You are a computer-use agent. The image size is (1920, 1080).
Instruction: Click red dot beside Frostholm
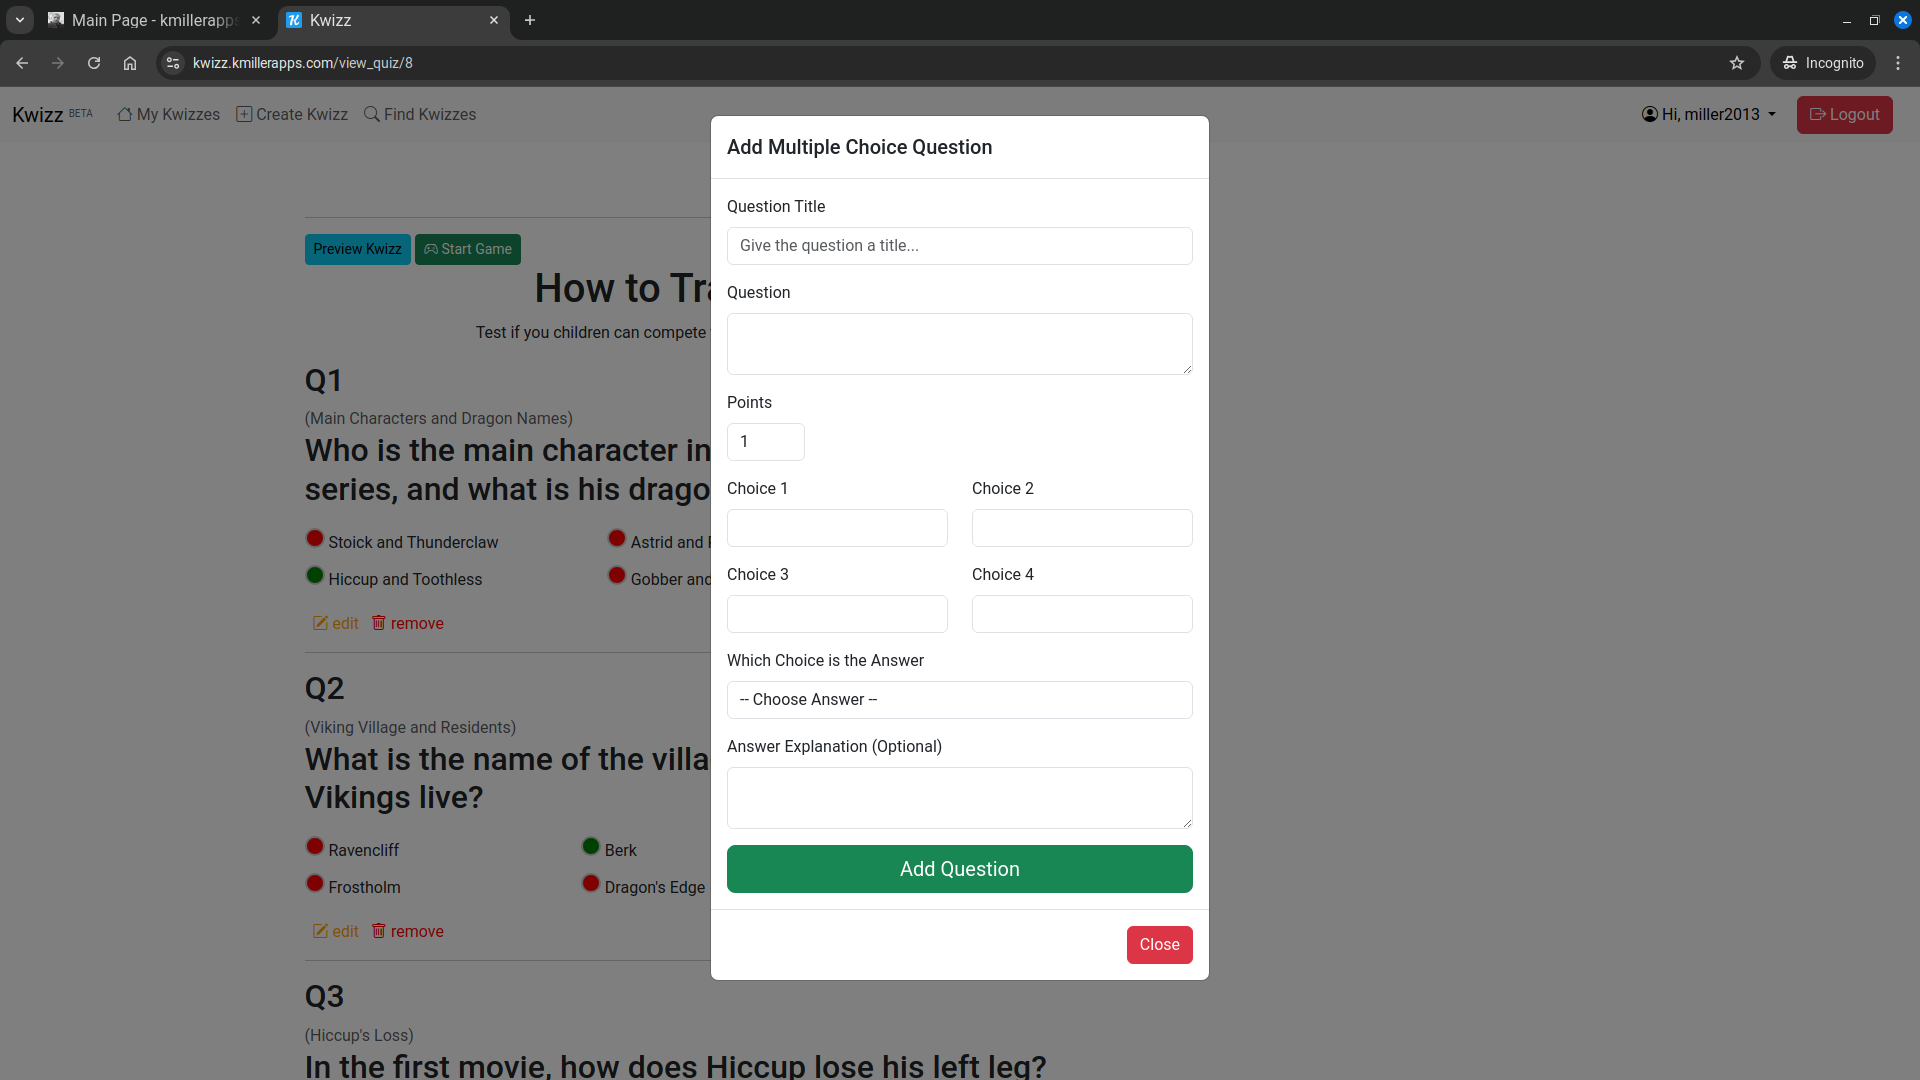pyautogui.click(x=315, y=883)
